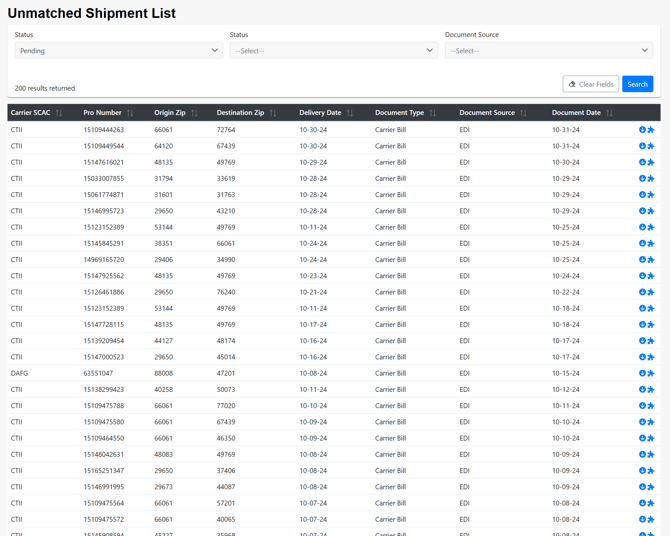670x536 pixels.
Task: Click download icon for Pro Number 15109444263
Action: click(642, 130)
